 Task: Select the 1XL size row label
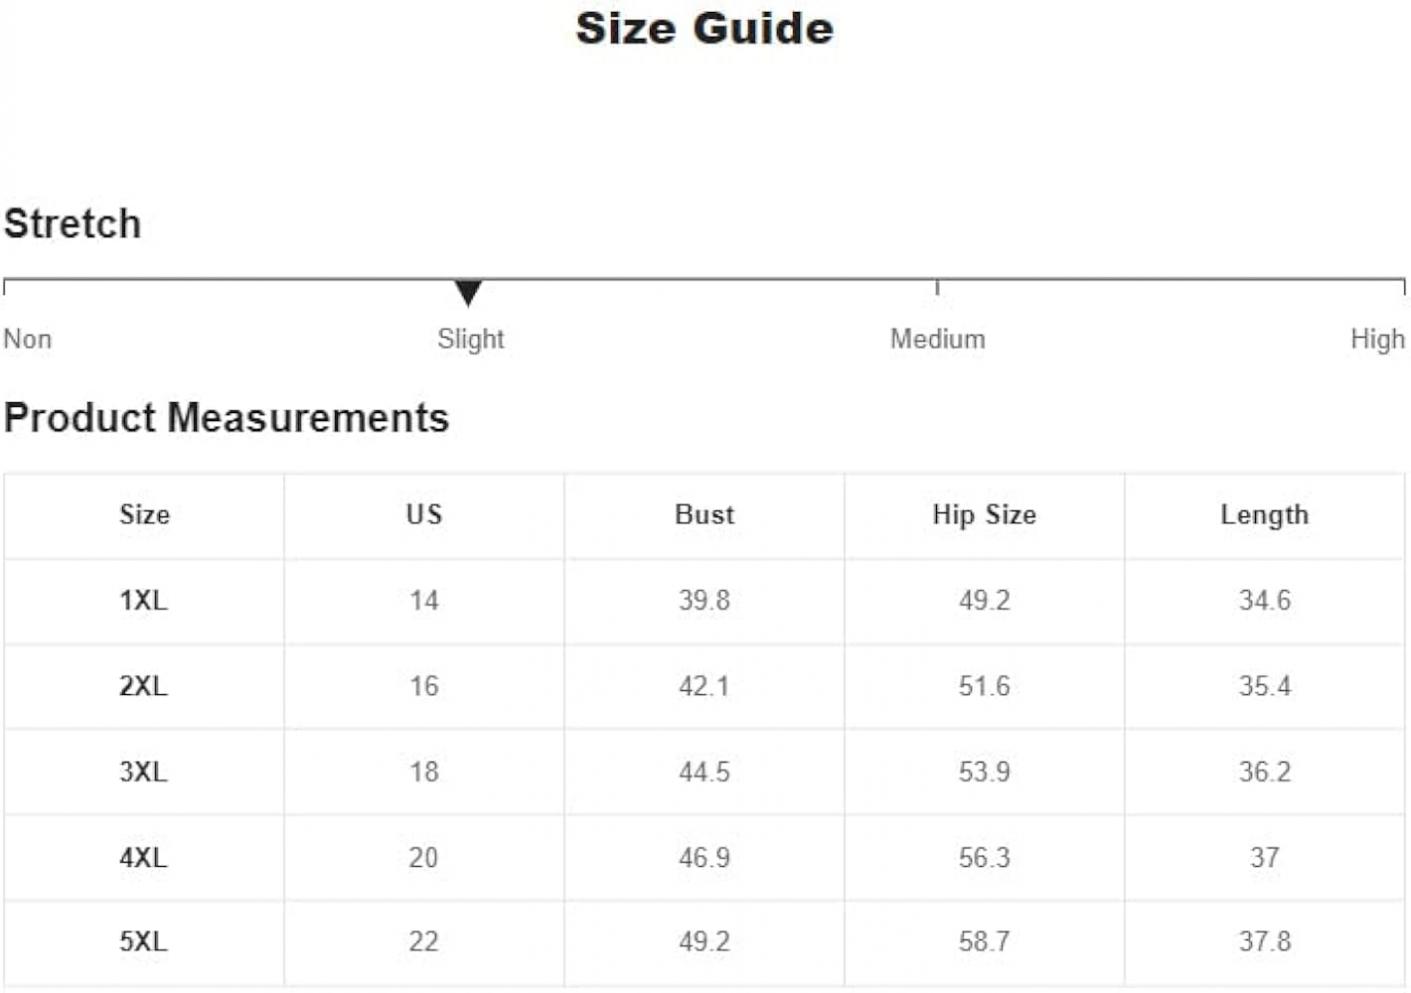144,601
